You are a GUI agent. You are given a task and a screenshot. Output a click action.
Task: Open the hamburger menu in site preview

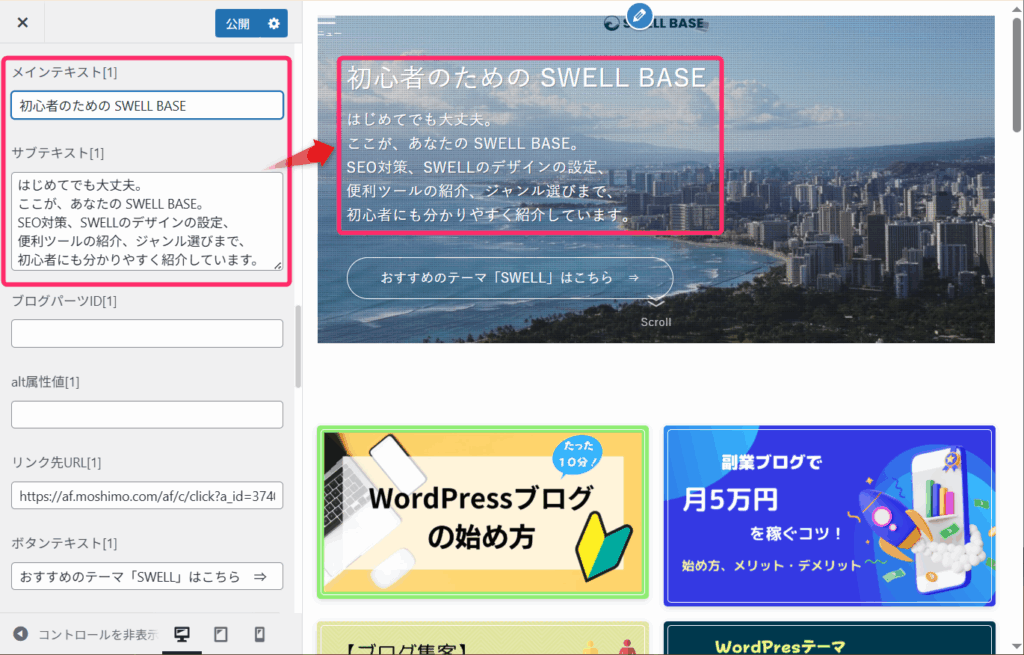tap(327, 25)
